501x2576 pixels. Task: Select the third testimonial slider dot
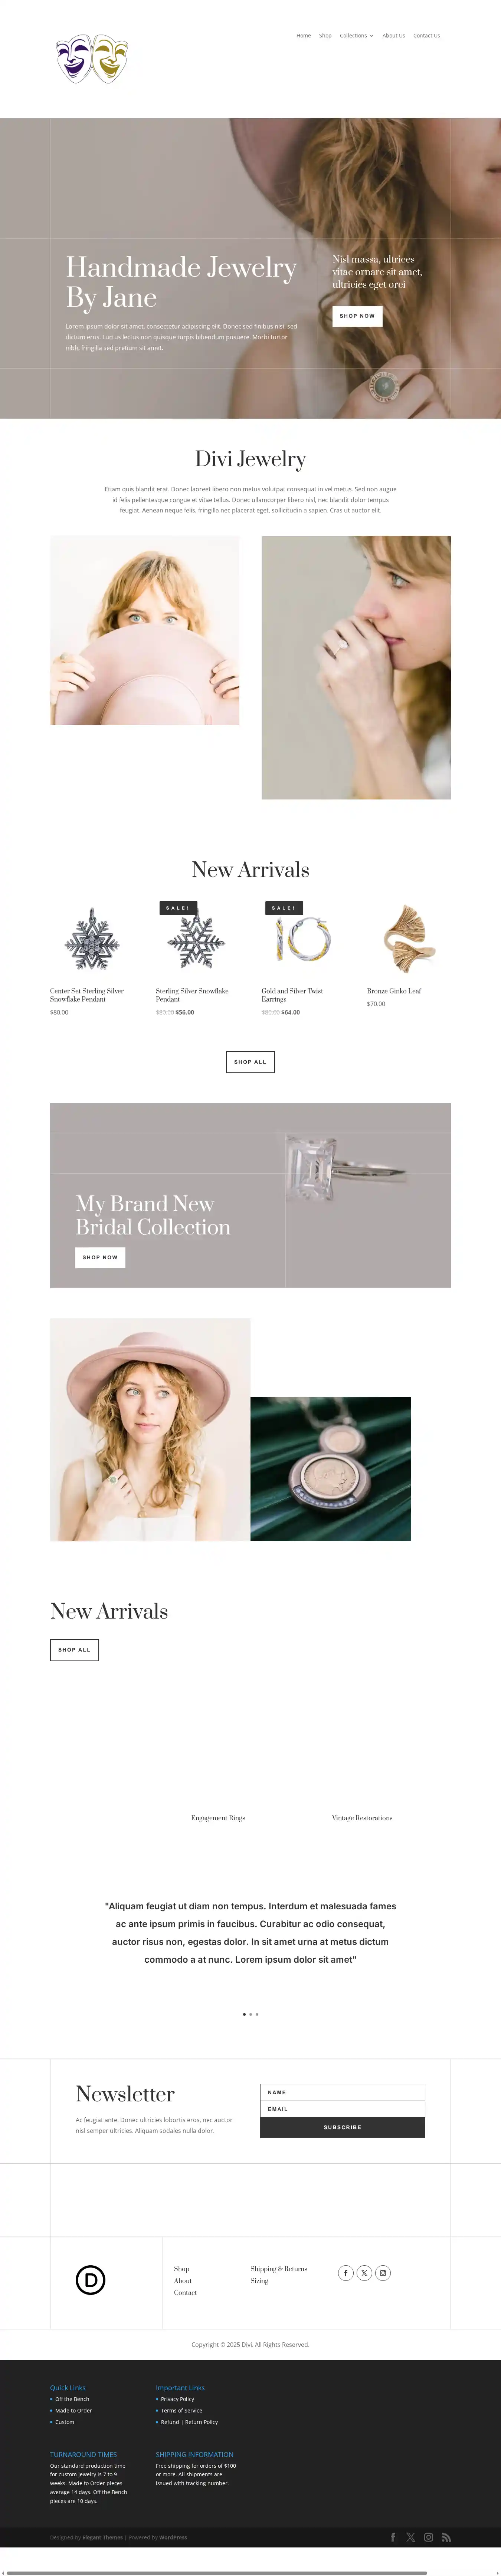pyautogui.click(x=257, y=2014)
